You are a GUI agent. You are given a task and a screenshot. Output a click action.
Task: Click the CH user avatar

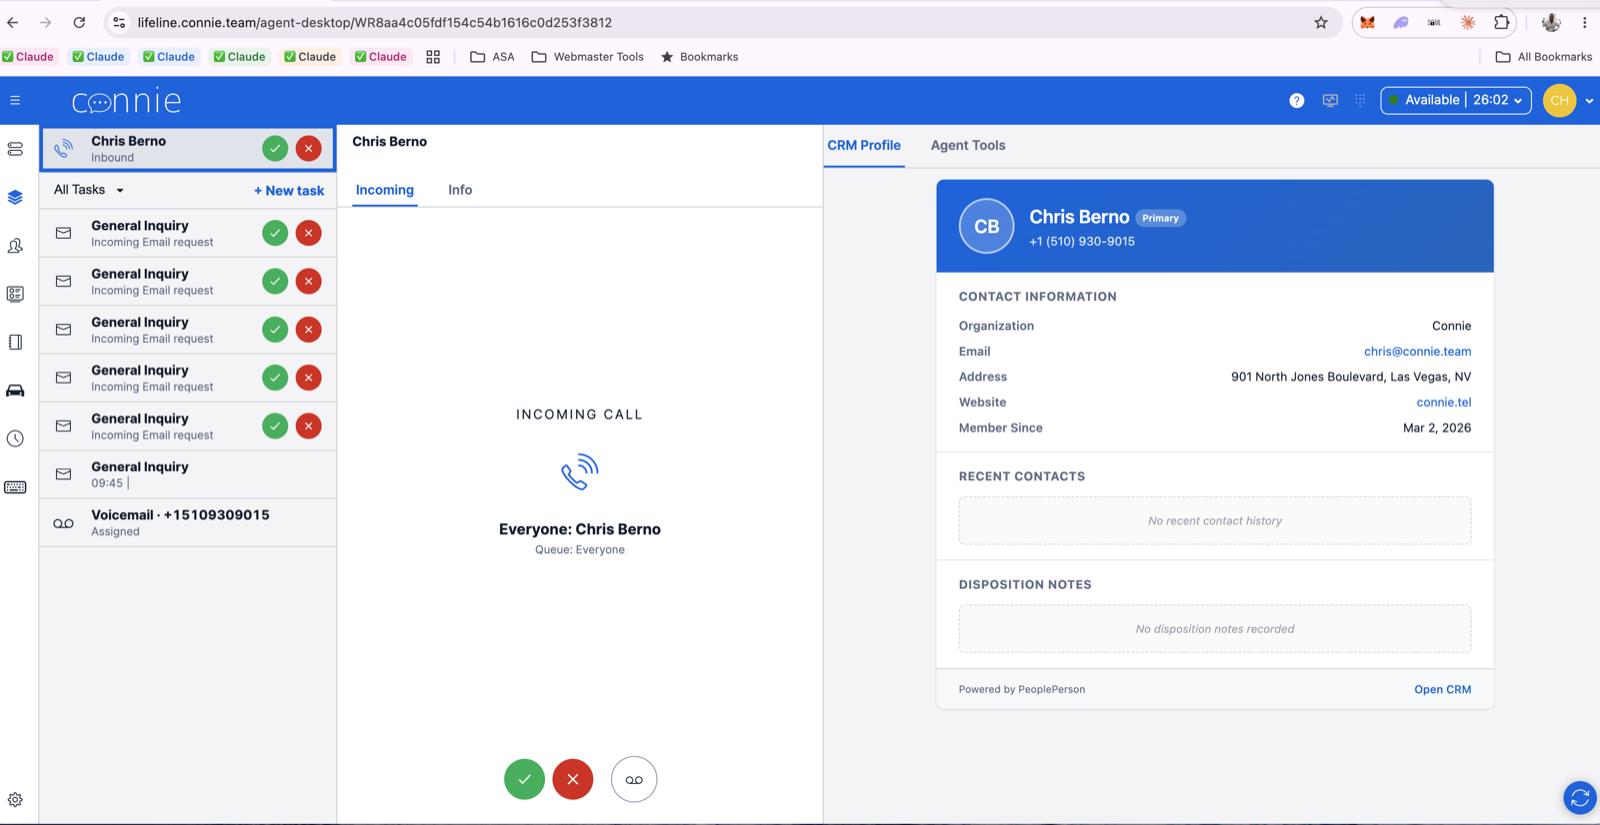pos(1559,100)
